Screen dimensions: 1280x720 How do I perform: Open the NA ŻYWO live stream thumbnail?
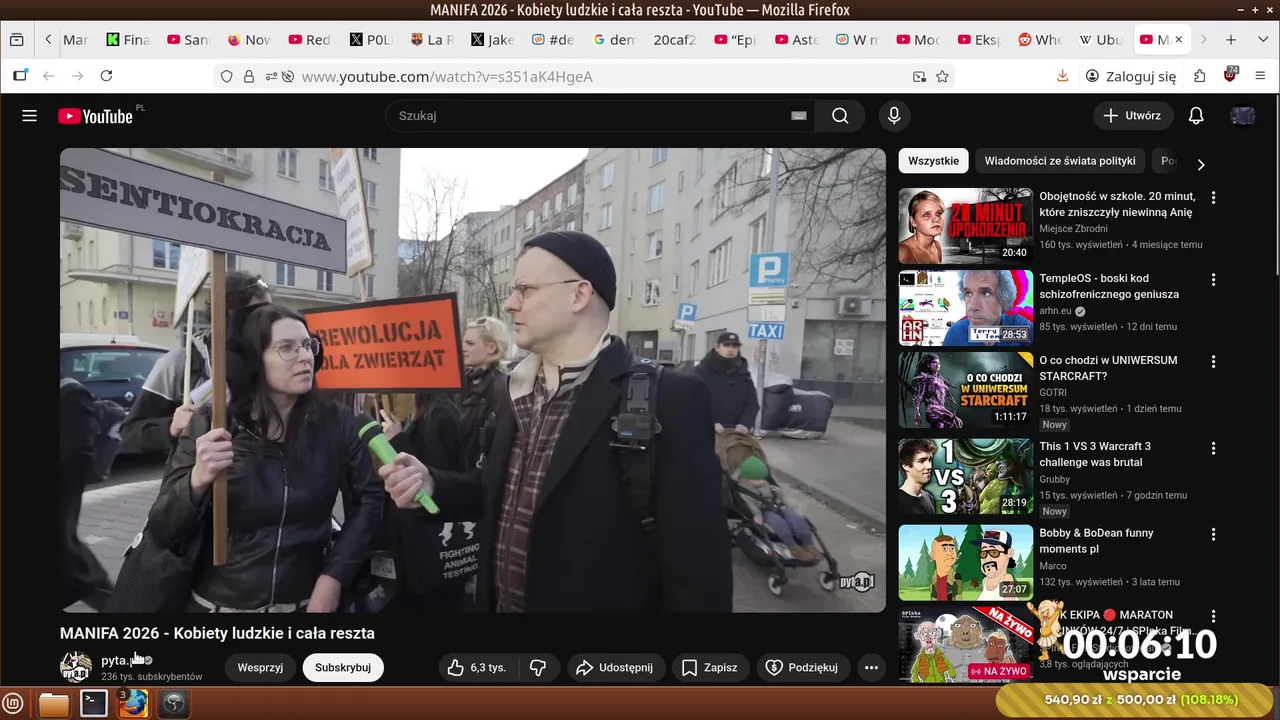tap(965, 644)
